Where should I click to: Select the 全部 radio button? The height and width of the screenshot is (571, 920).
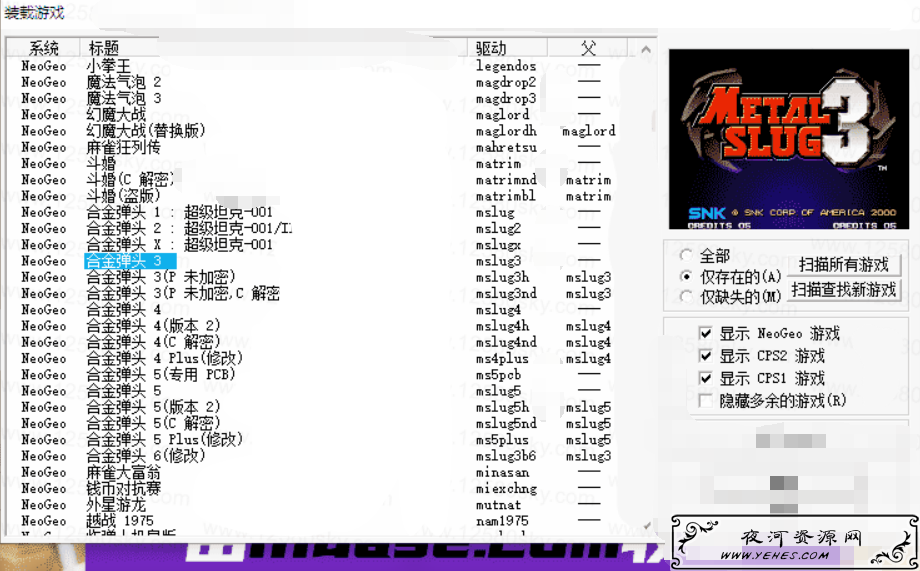[x=686, y=256]
